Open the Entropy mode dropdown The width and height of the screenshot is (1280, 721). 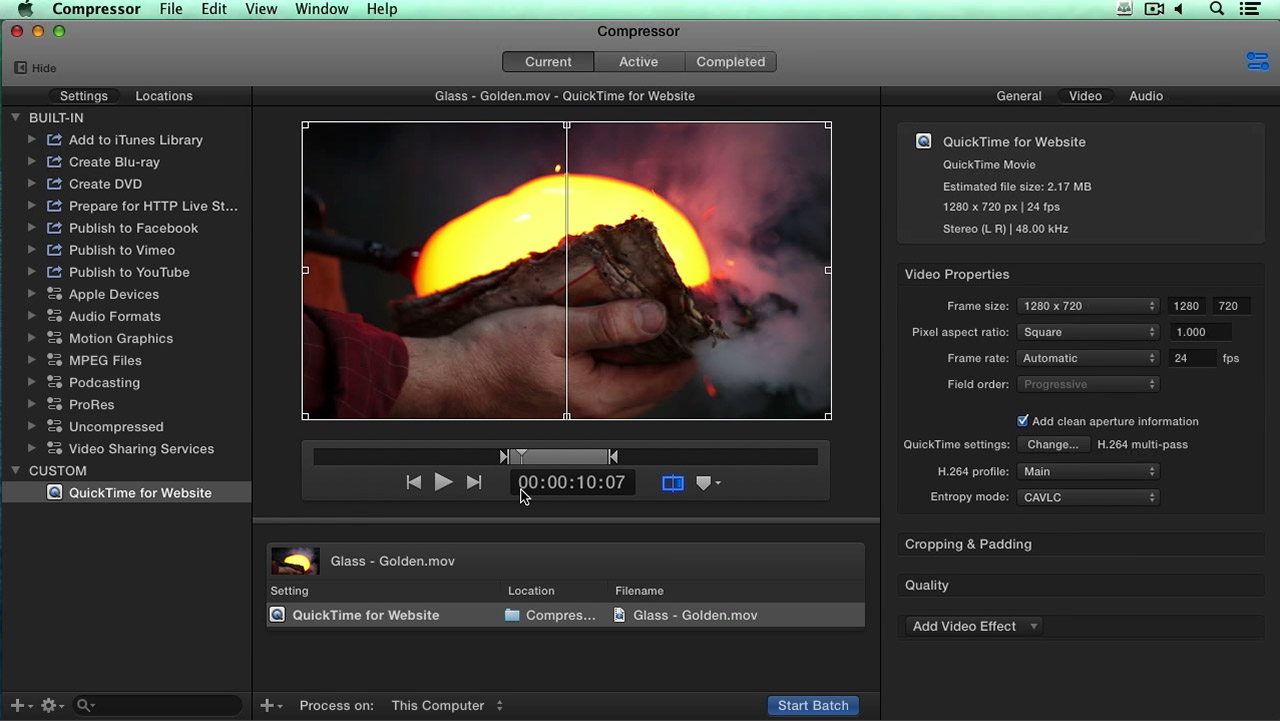[x=1088, y=497]
